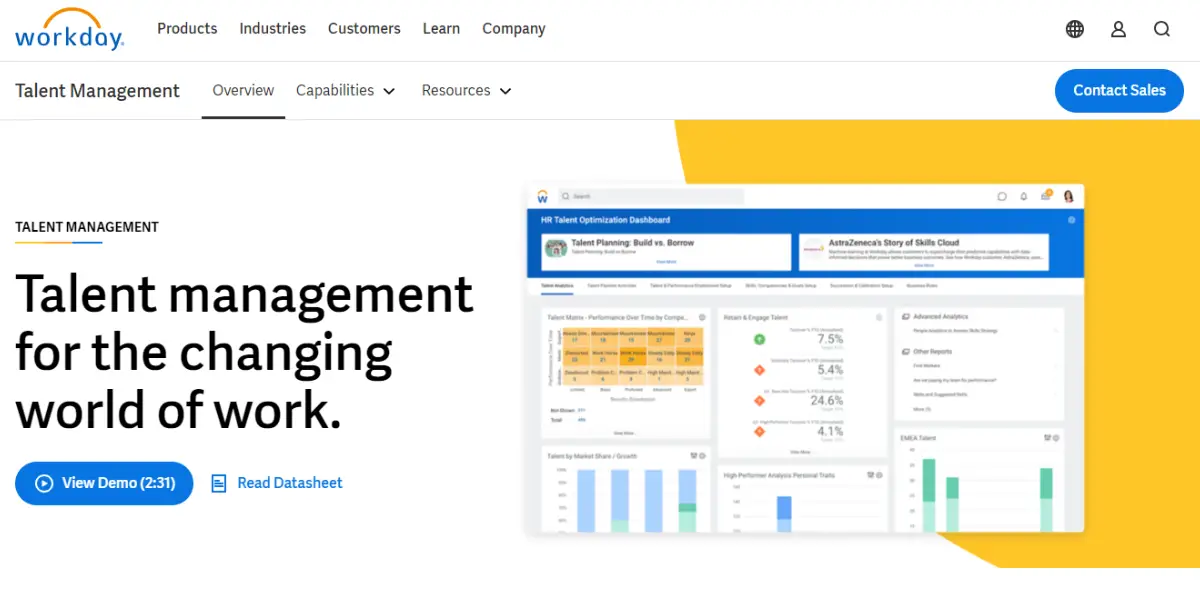Open the Customers menu

tap(364, 28)
